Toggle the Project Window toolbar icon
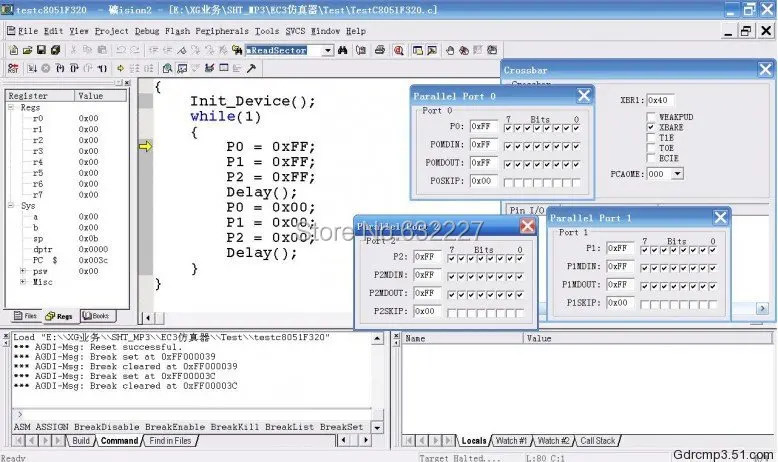This screenshot has width=778, height=462. (418, 50)
